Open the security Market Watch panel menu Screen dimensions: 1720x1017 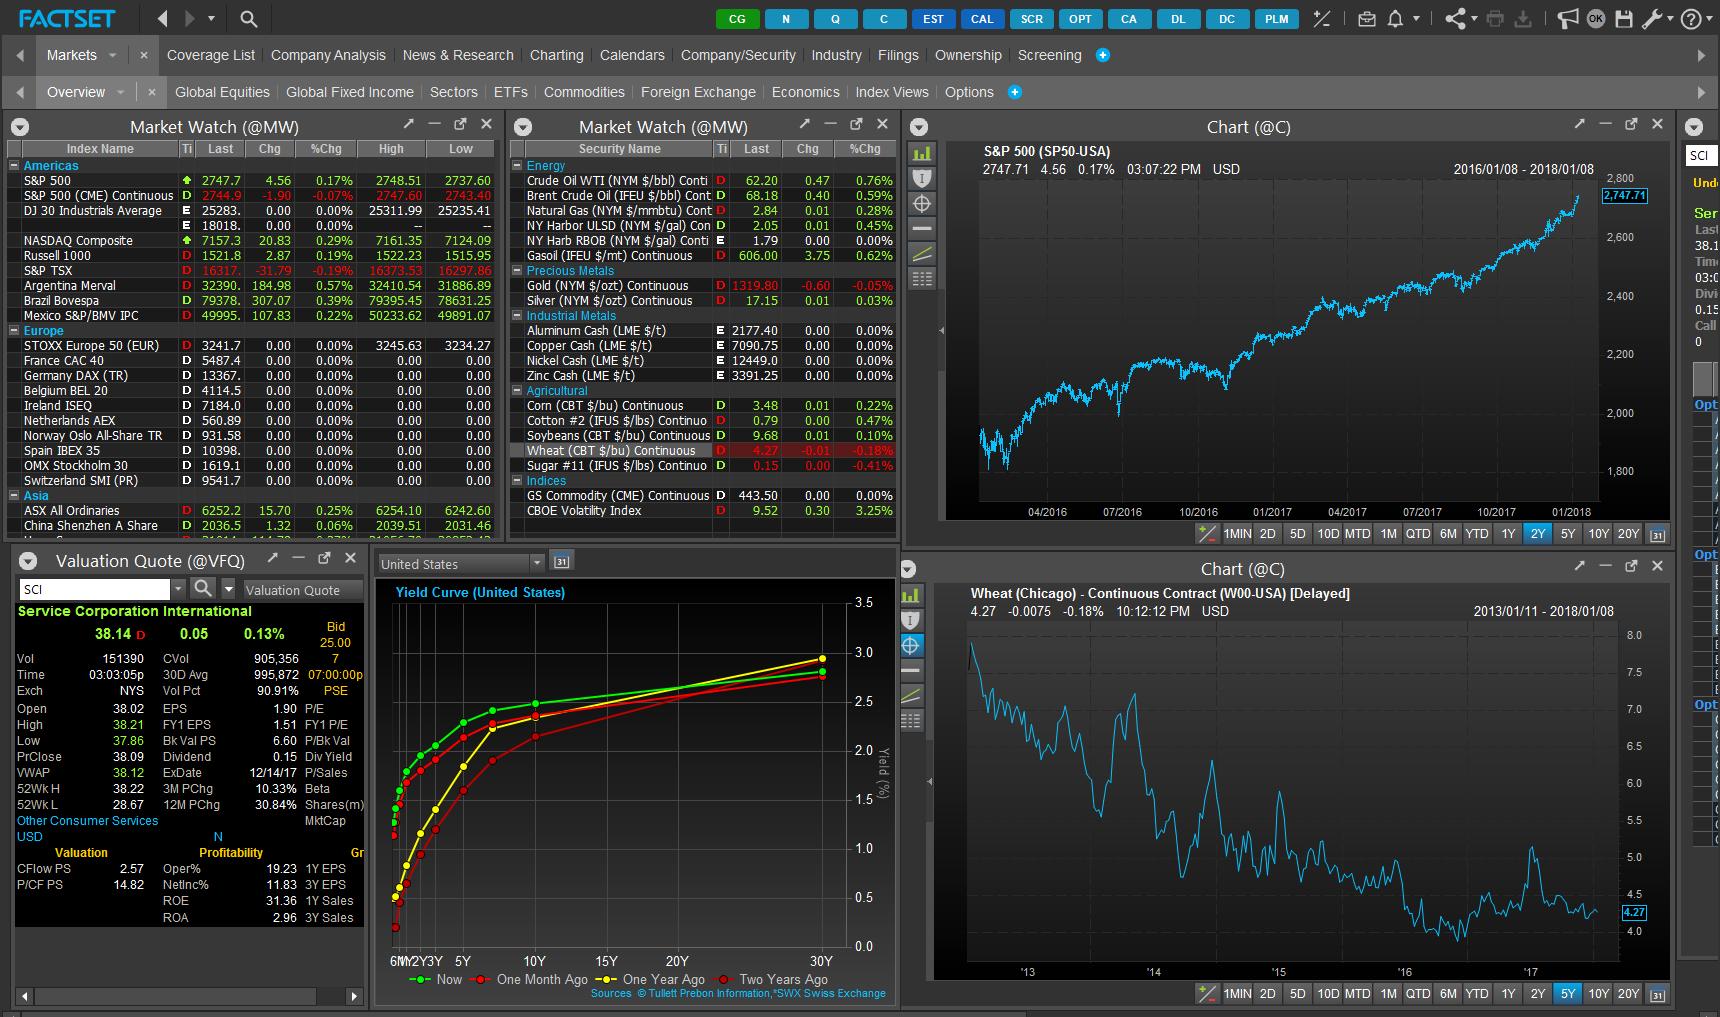coord(523,127)
